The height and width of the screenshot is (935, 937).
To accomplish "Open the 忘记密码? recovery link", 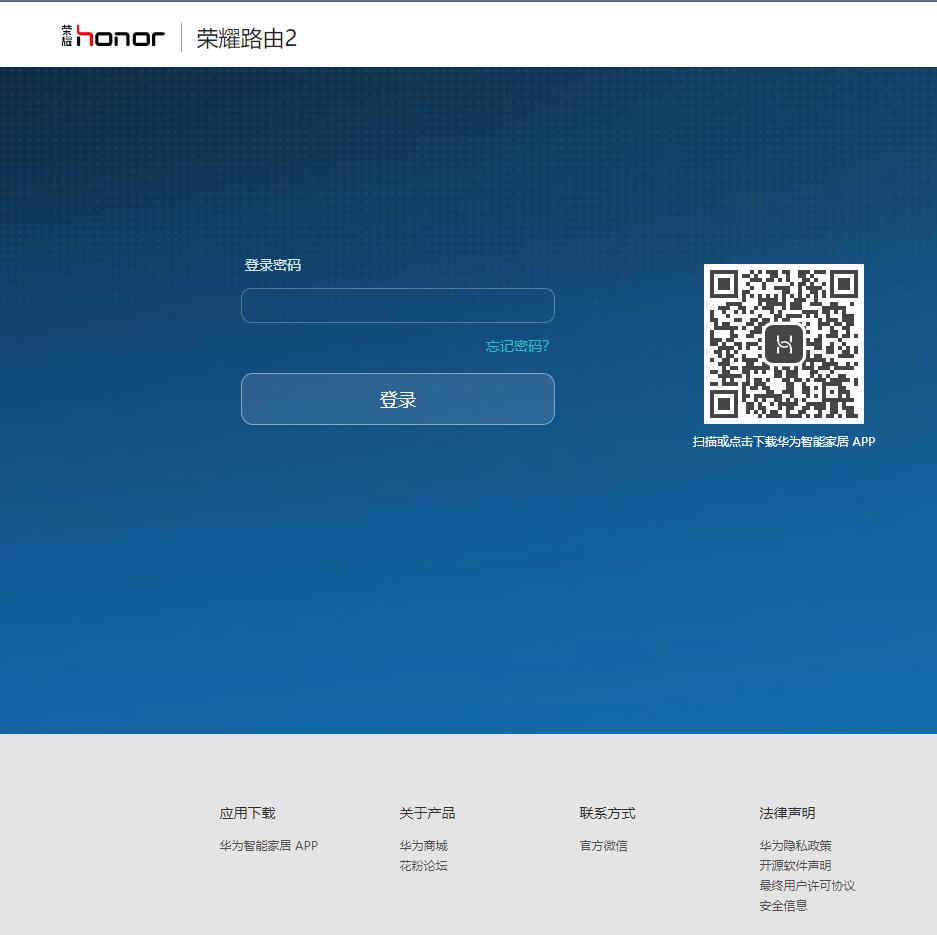I will (x=517, y=346).
